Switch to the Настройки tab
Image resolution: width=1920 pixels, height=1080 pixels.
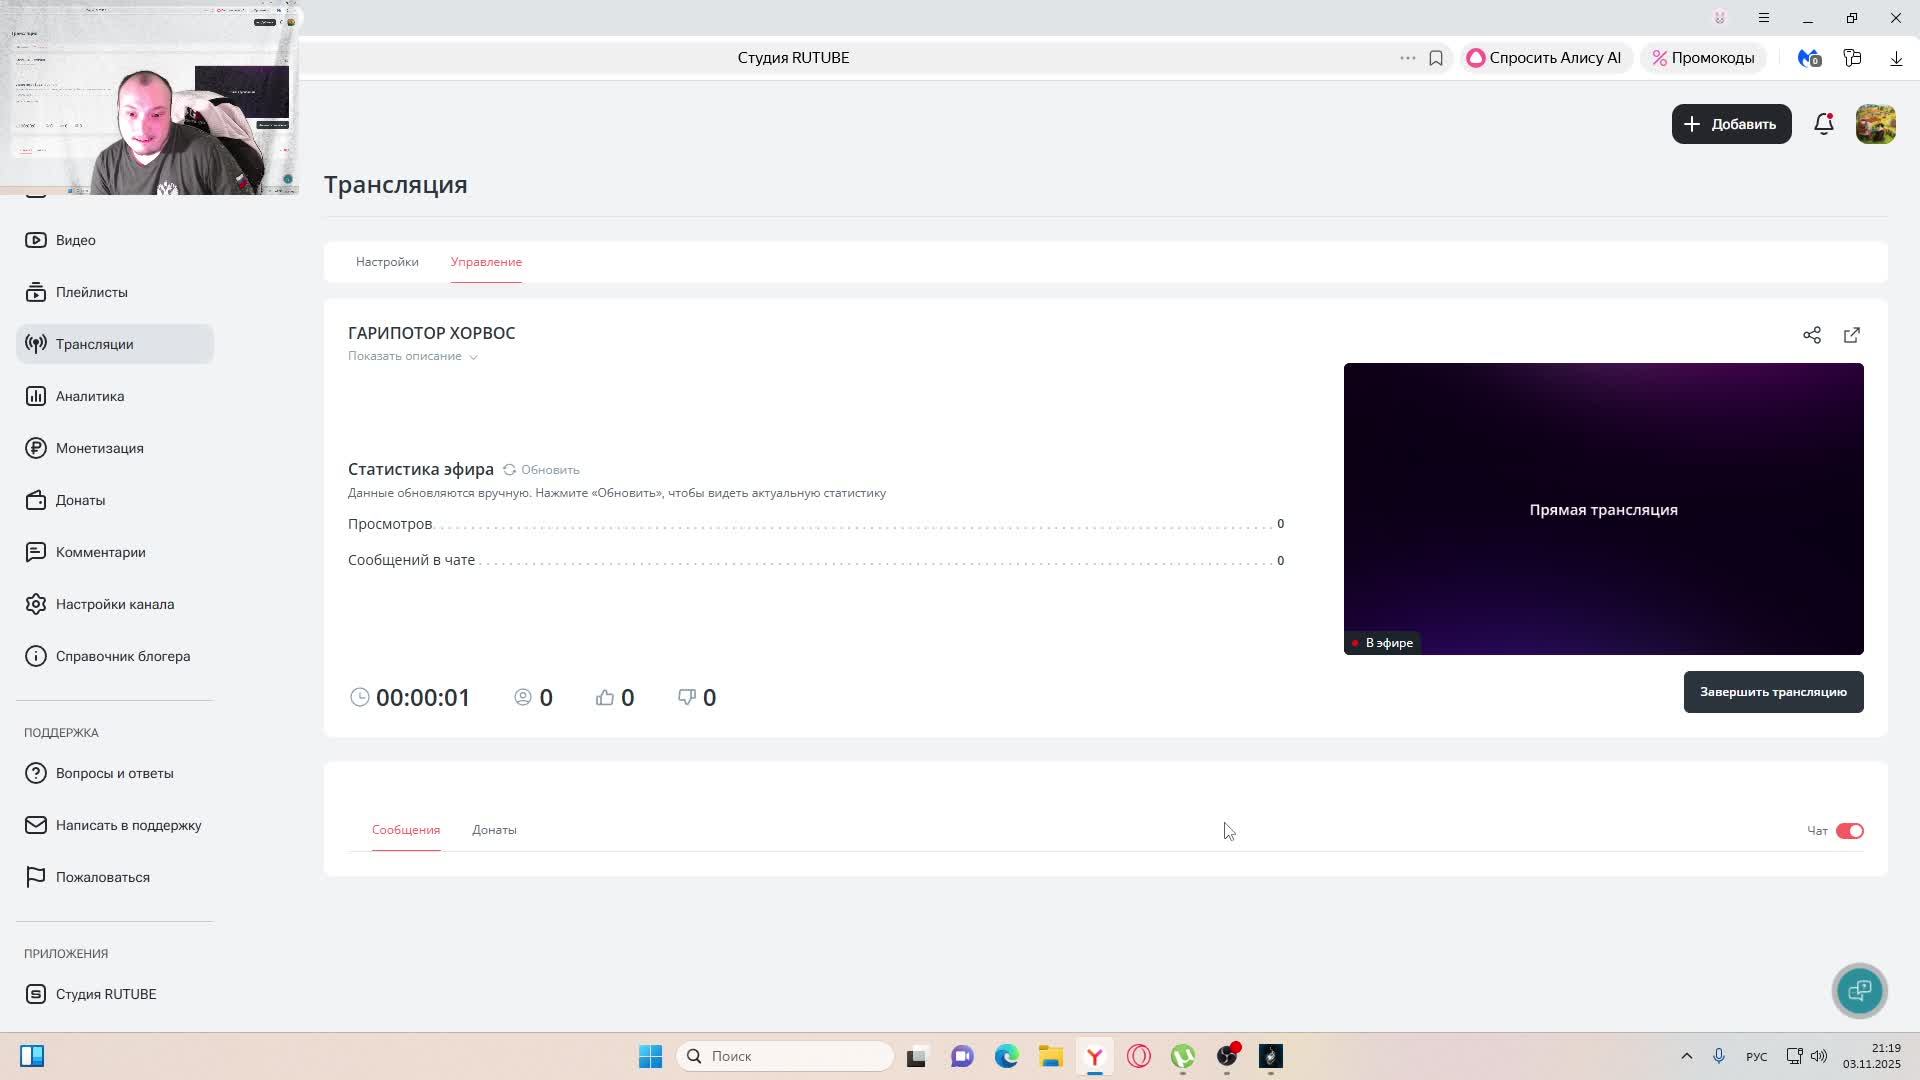(387, 262)
